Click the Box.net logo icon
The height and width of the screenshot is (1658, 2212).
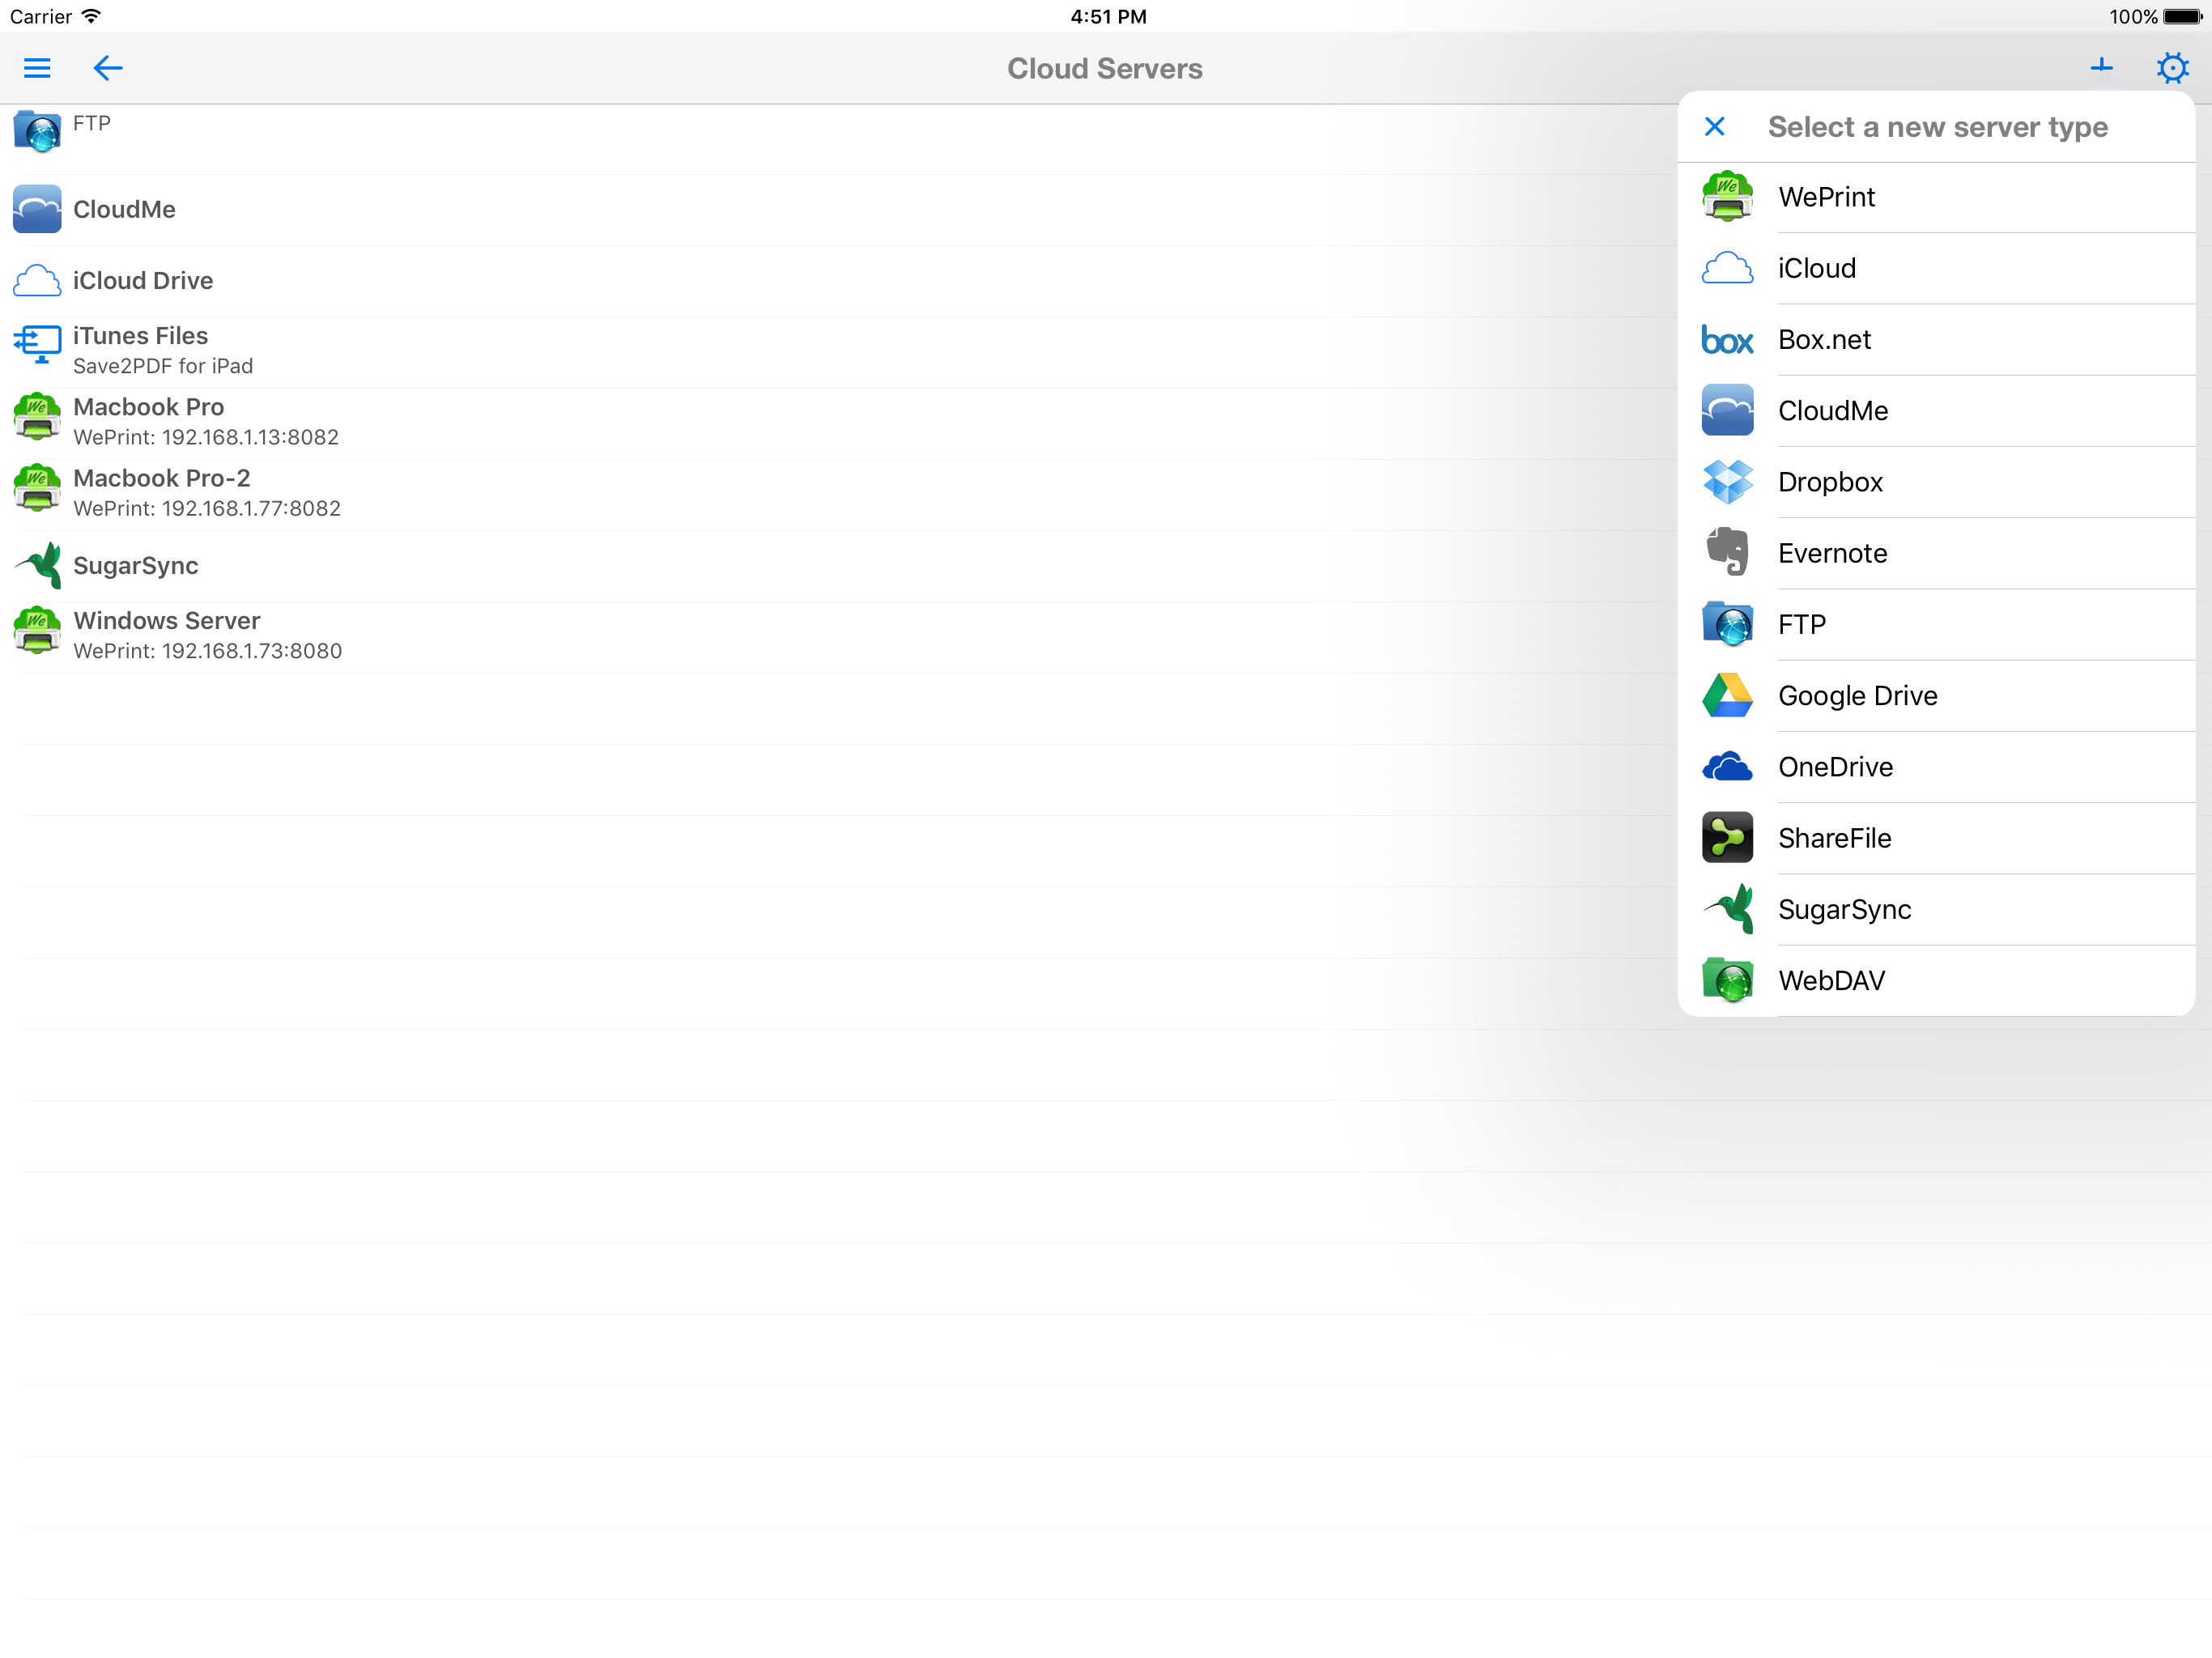[x=1727, y=340]
